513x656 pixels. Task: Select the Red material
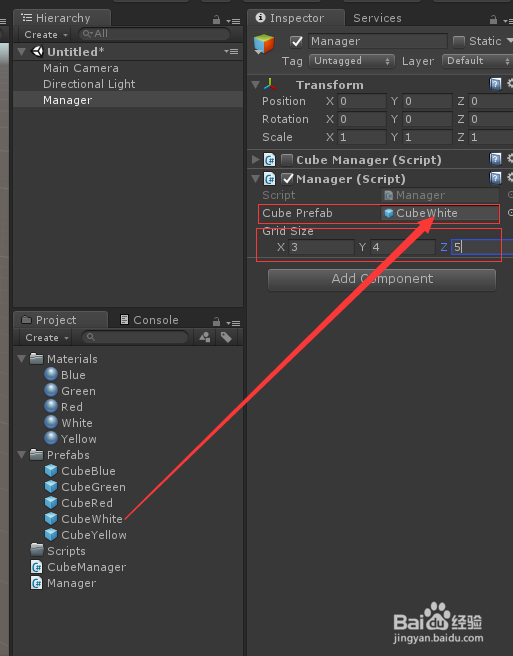[x=72, y=407]
